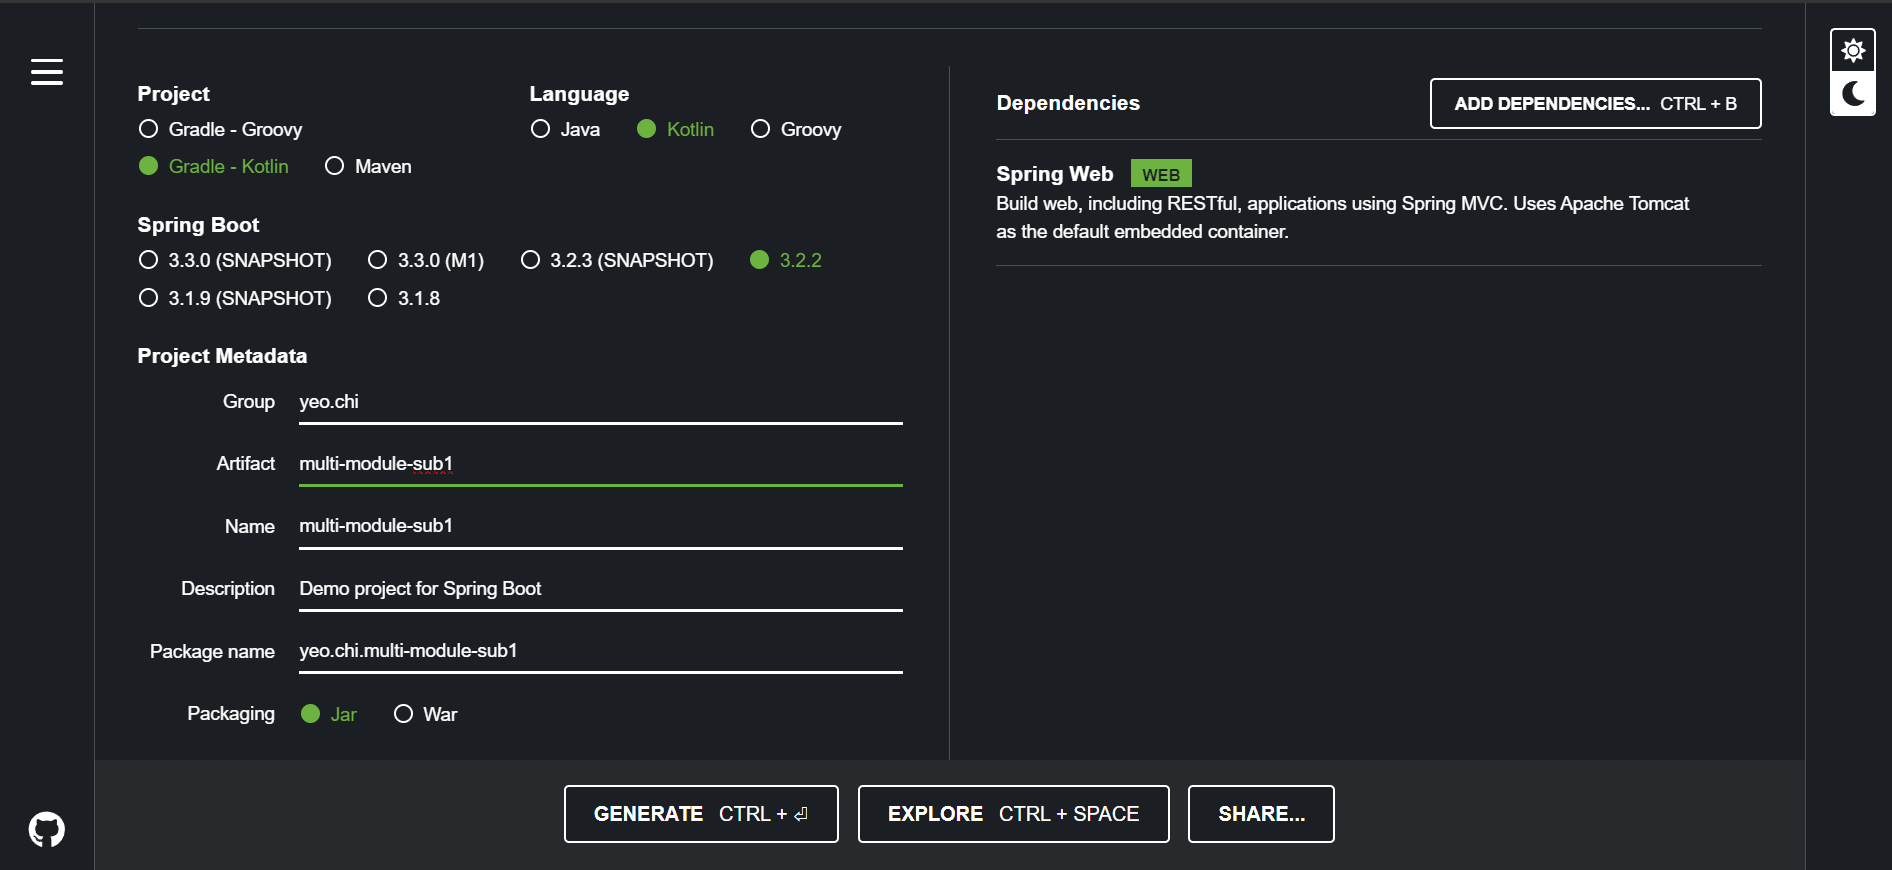This screenshot has height=870, width=1892.
Task: Click the Packaging label
Action: (x=231, y=713)
